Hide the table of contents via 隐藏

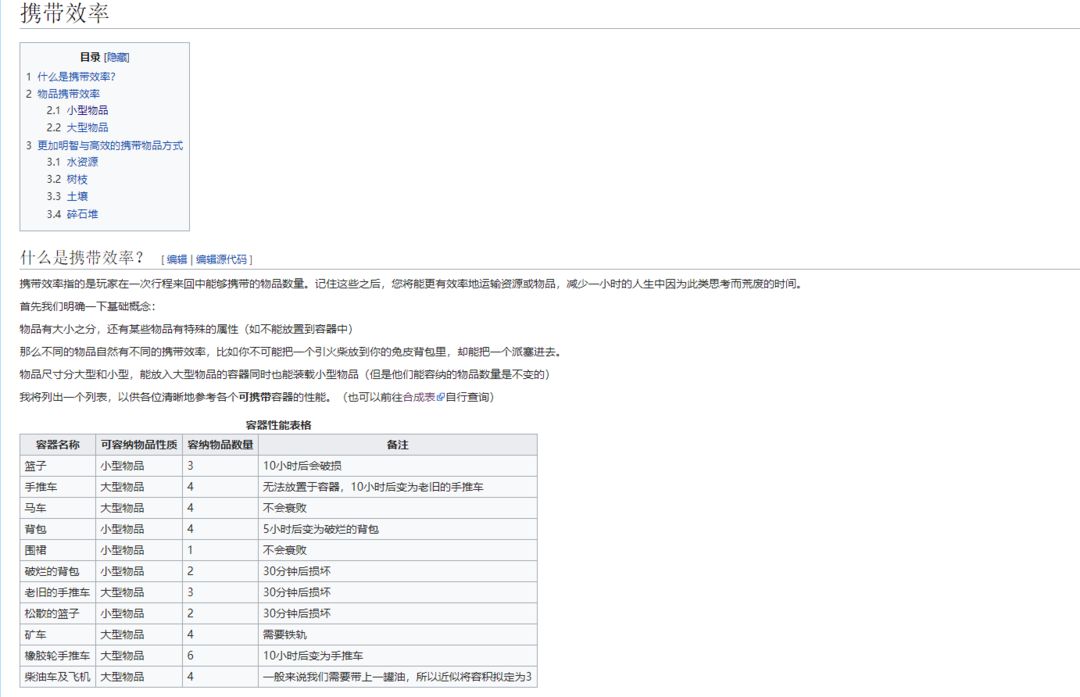pyautogui.click(x=117, y=58)
